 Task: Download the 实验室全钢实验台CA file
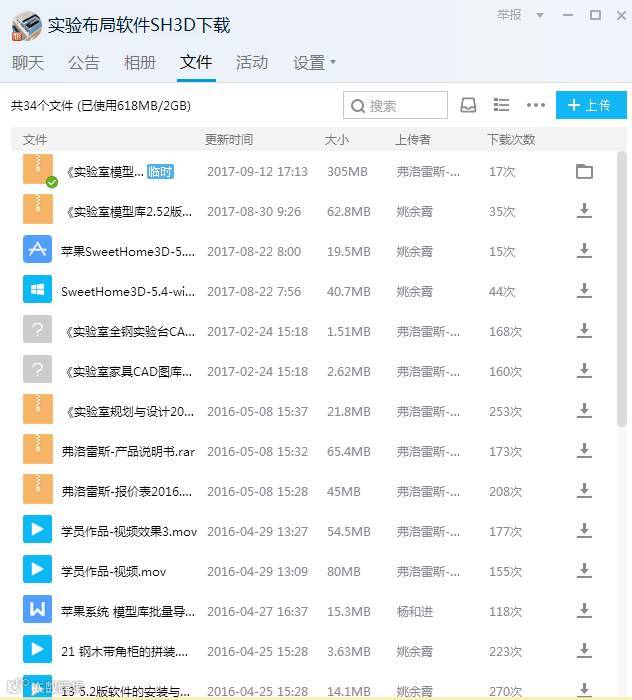584,331
